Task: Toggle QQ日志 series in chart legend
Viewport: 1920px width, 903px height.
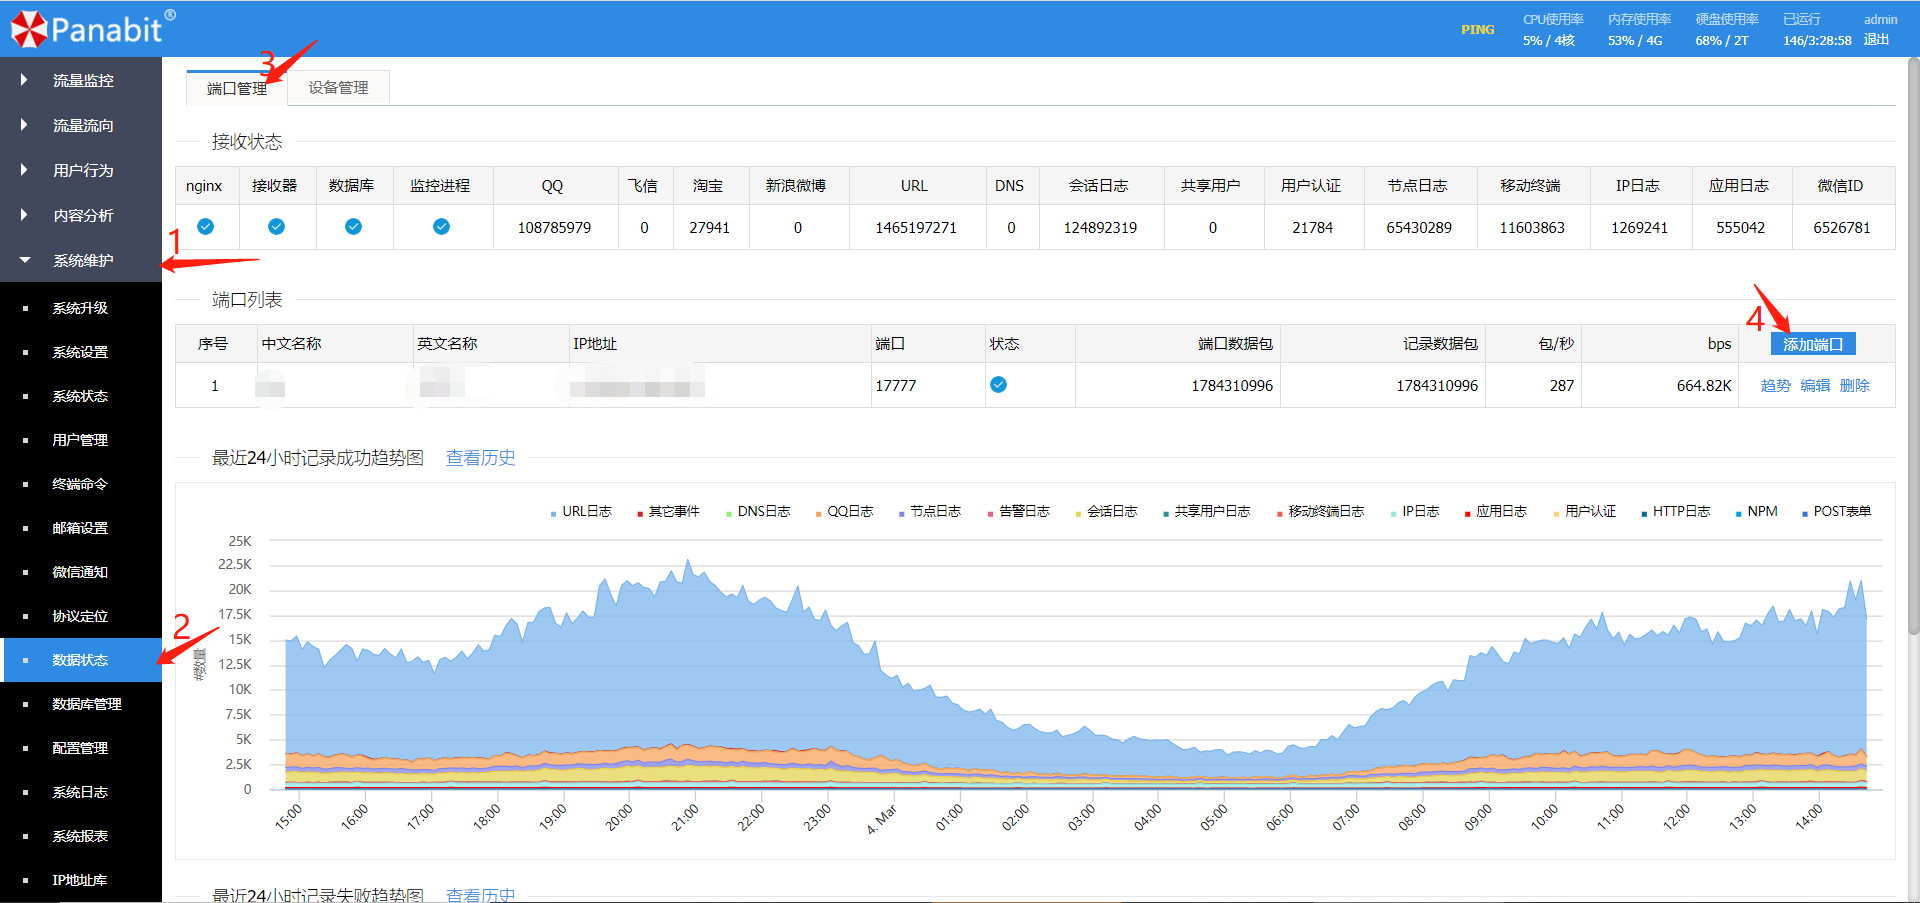Action: coord(849,512)
